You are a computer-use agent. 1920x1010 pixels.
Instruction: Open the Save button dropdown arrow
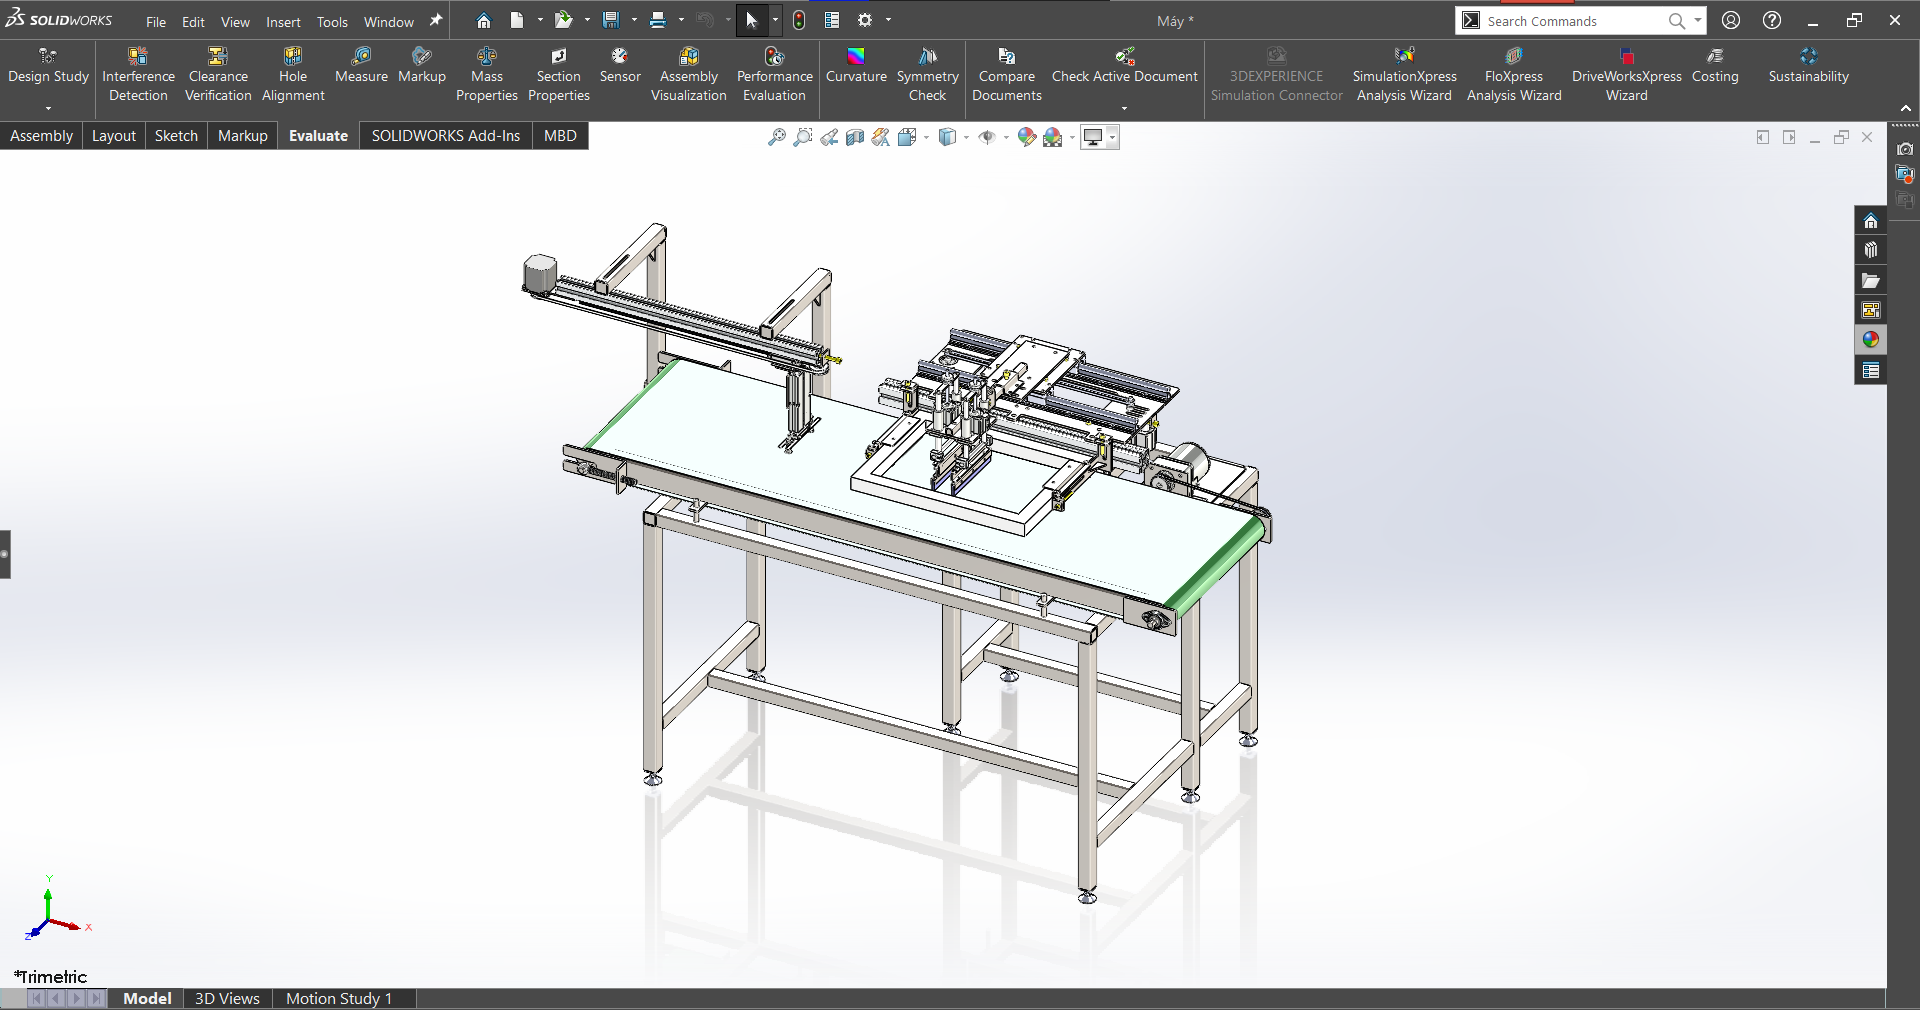[634, 21]
